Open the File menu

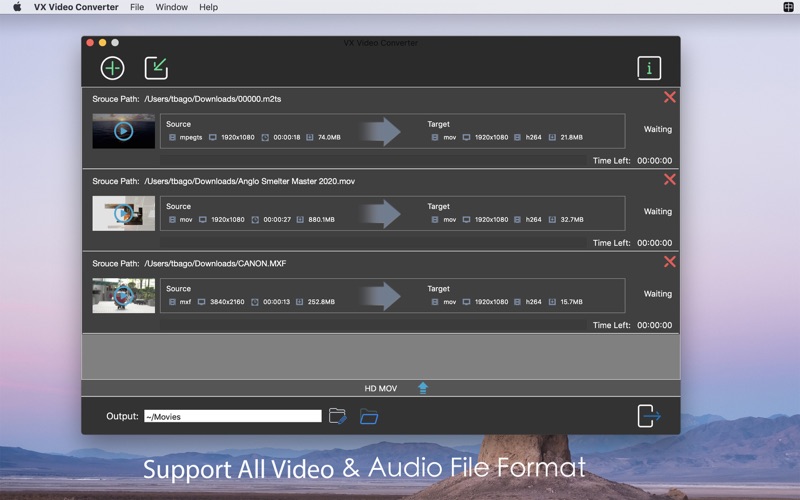point(137,7)
